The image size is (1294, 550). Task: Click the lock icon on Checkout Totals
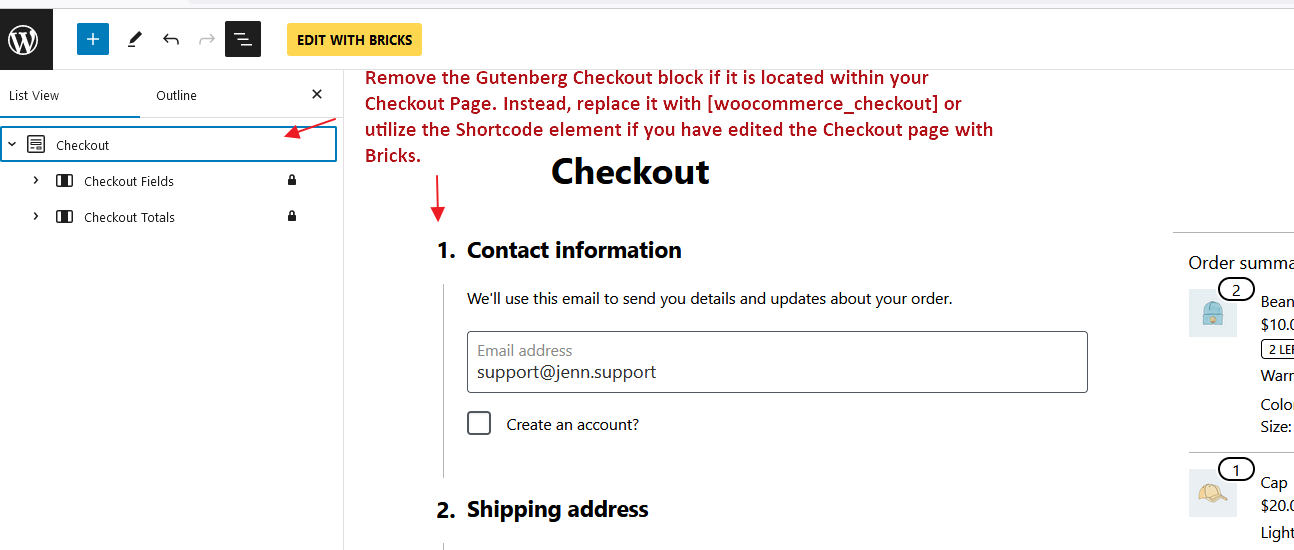click(292, 217)
